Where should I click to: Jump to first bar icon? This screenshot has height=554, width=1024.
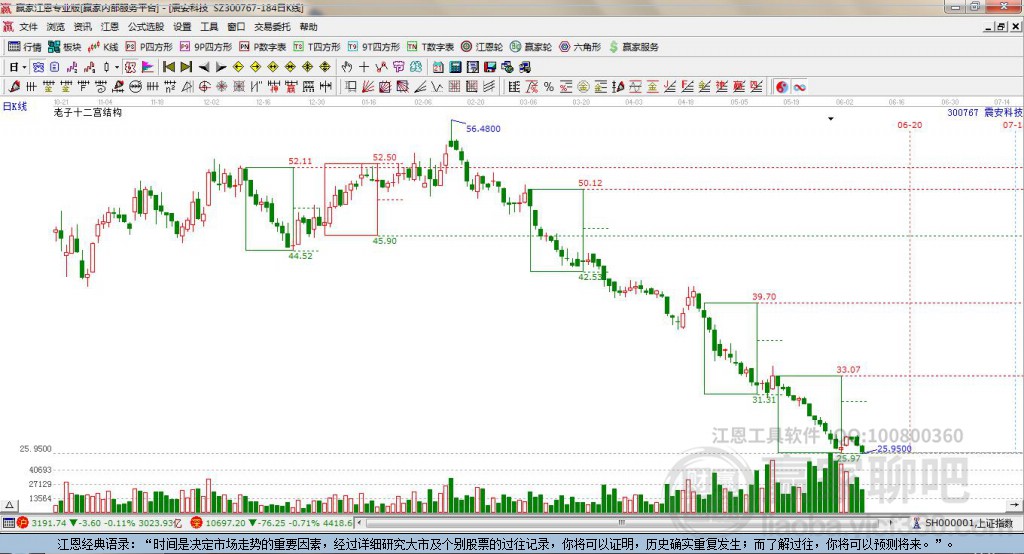[x=168, y=67]
